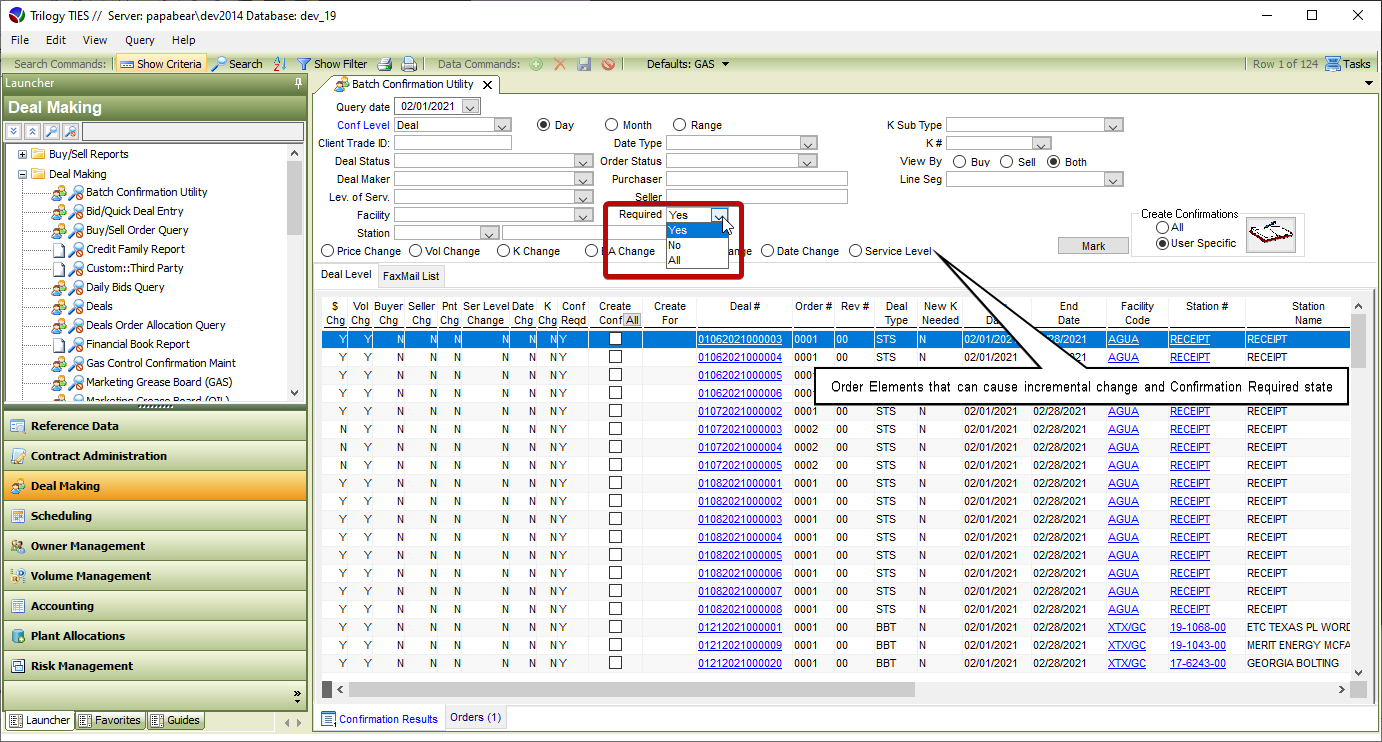This screenshot has width=1382, height=742.
Task: Pin the Launcher panel
Action: [298, 84]
